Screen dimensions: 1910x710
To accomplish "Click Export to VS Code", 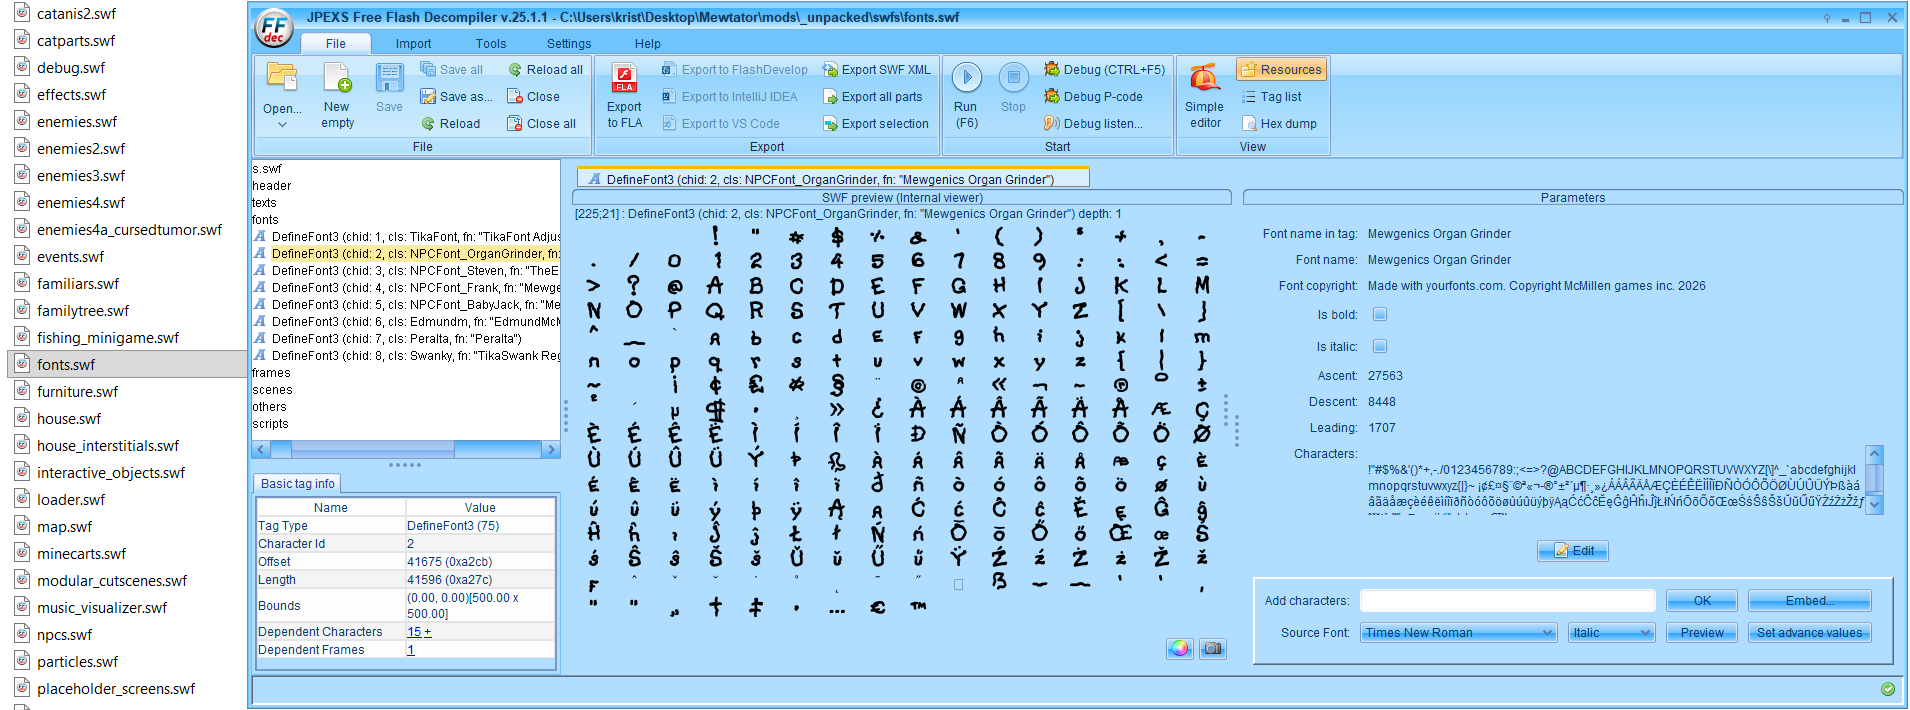I will click(x=720, y=124).
